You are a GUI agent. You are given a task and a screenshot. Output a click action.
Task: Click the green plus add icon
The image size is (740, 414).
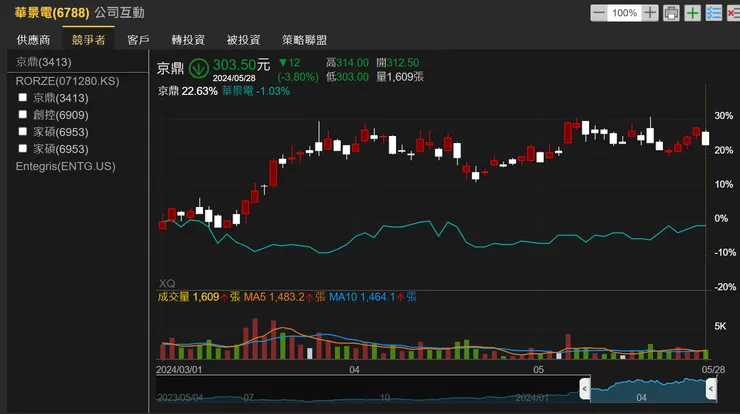click(692, 13)
